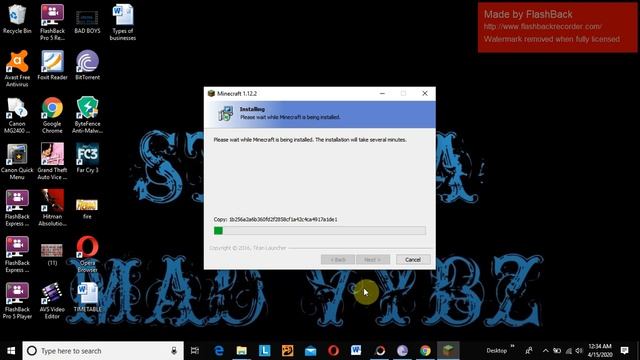Select Foxit Reader desktop icon
Screen dimensions: 640x360
52,65
